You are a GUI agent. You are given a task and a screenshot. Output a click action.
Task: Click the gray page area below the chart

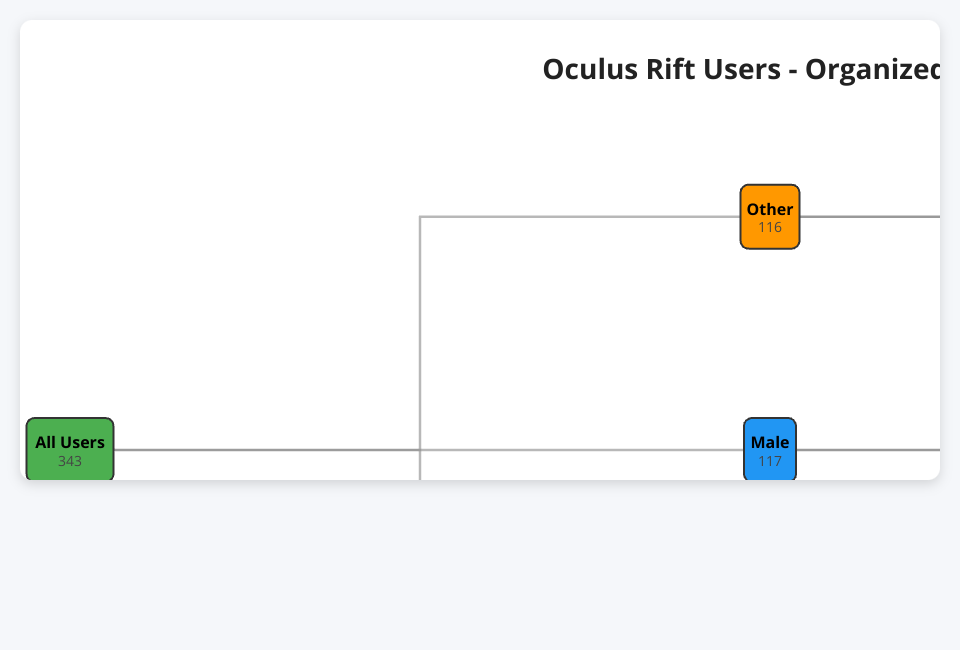480,565
